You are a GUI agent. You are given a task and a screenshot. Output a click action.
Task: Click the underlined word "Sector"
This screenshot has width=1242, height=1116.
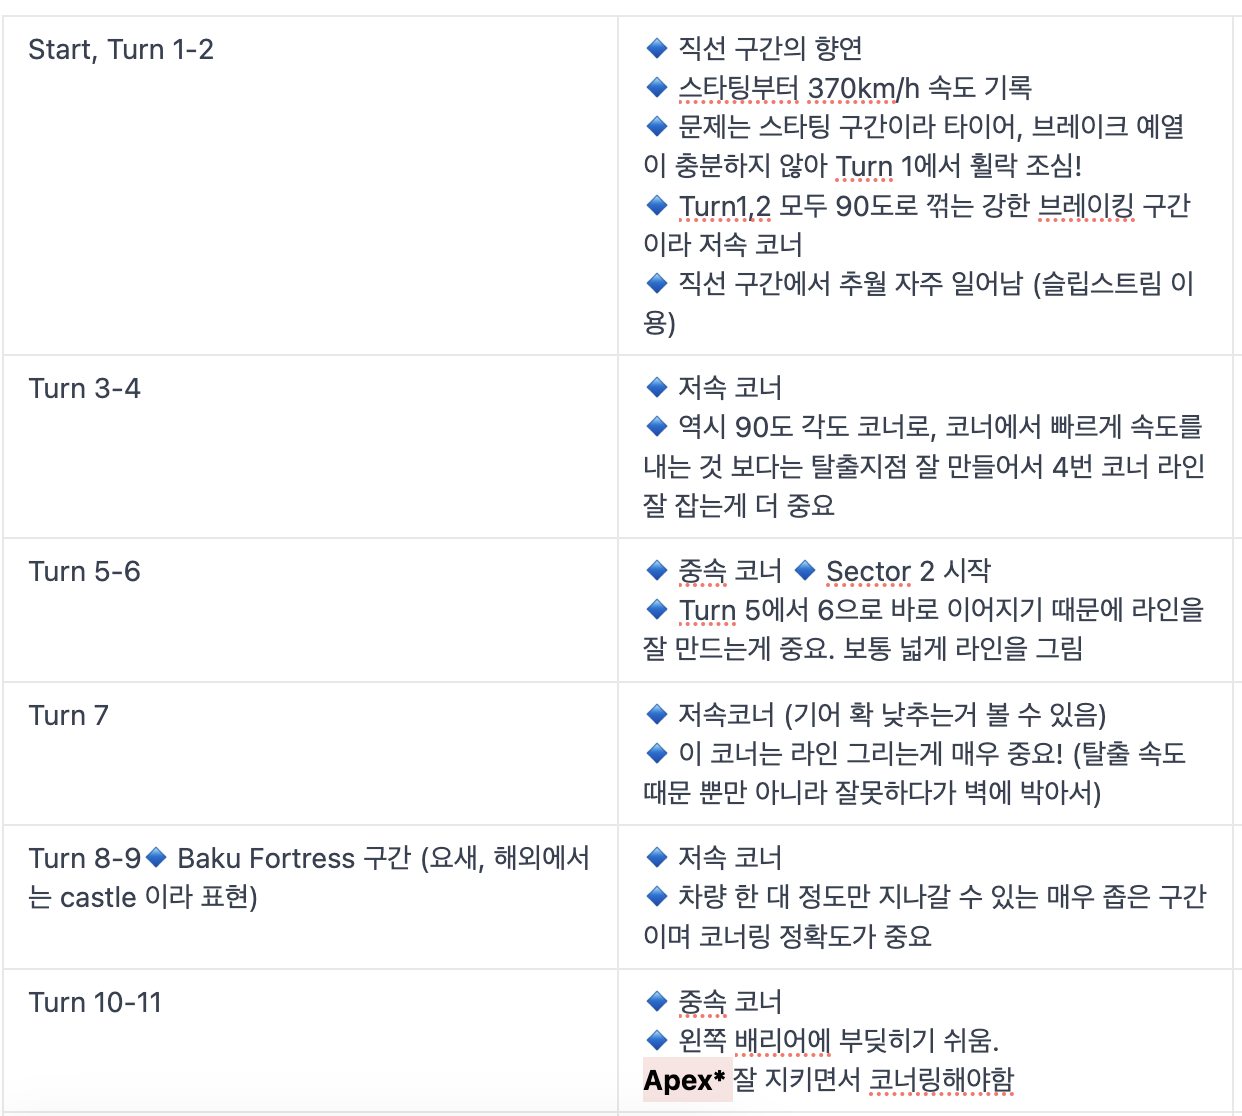pos(868,571)
